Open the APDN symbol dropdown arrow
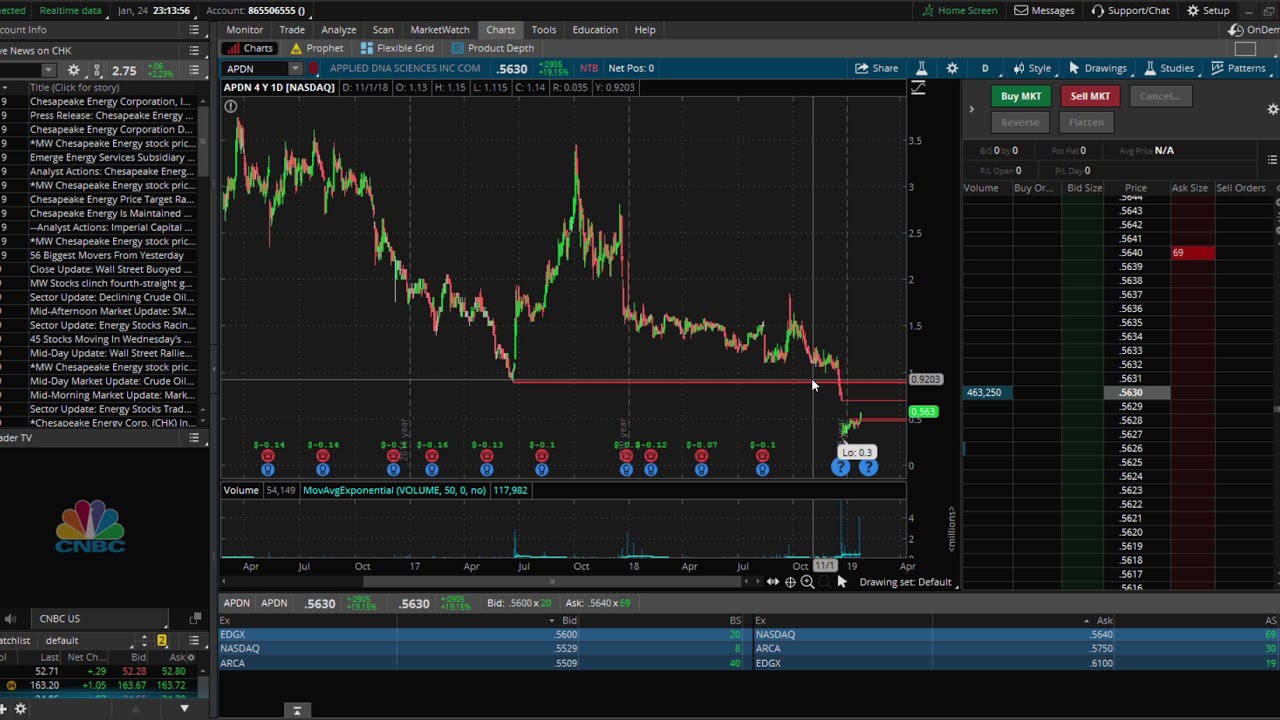Viewport: 1280px width, 720px height. [295, 68]
